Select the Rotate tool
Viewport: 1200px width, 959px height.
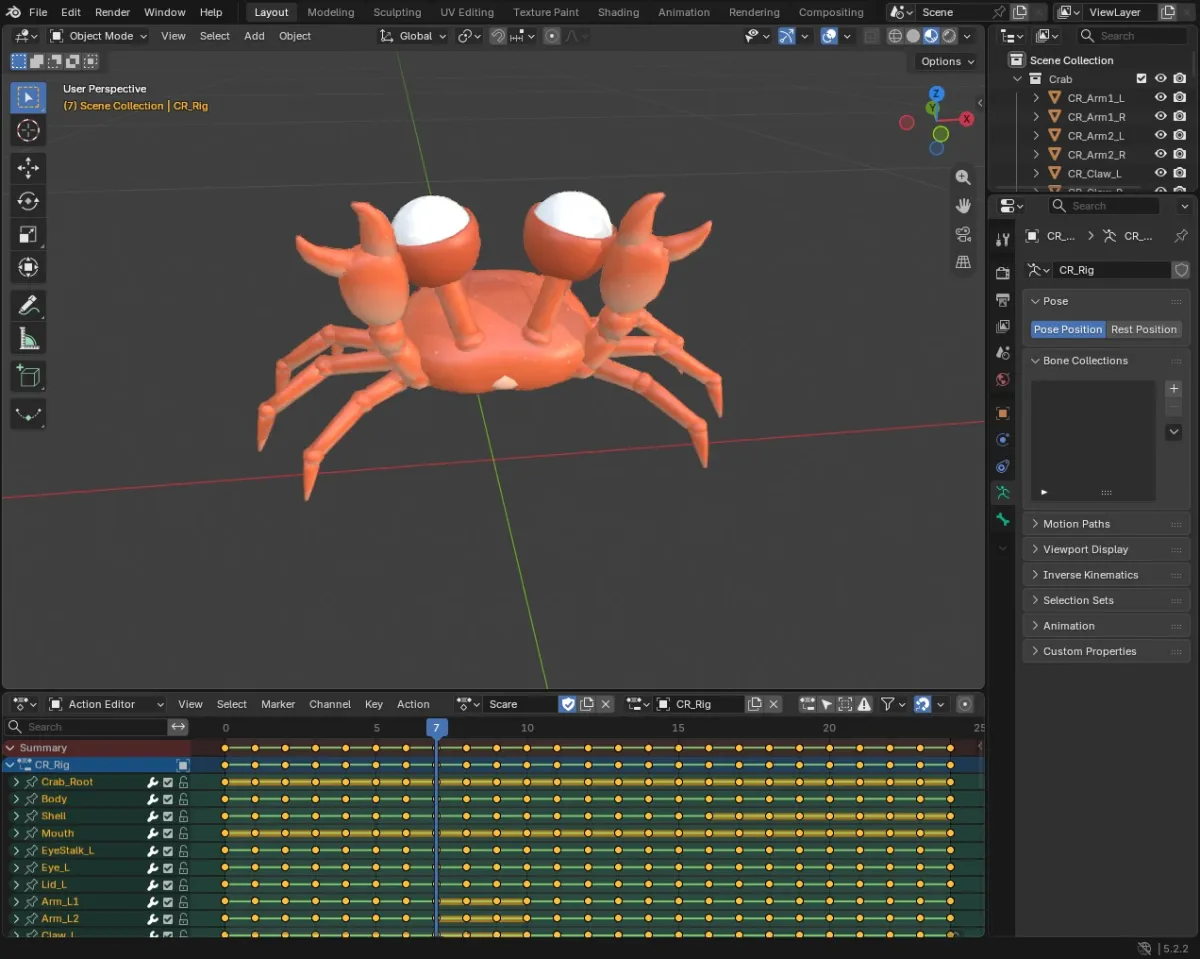28,201
